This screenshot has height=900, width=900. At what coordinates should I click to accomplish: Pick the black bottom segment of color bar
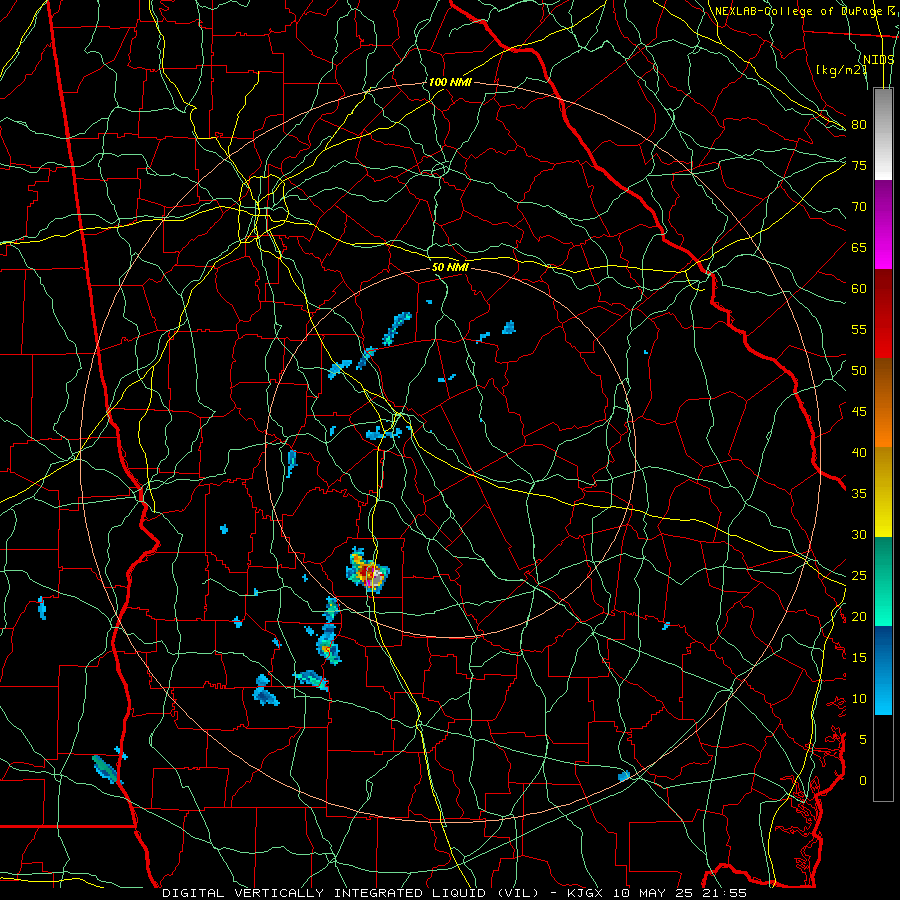[x=883, y=758]
